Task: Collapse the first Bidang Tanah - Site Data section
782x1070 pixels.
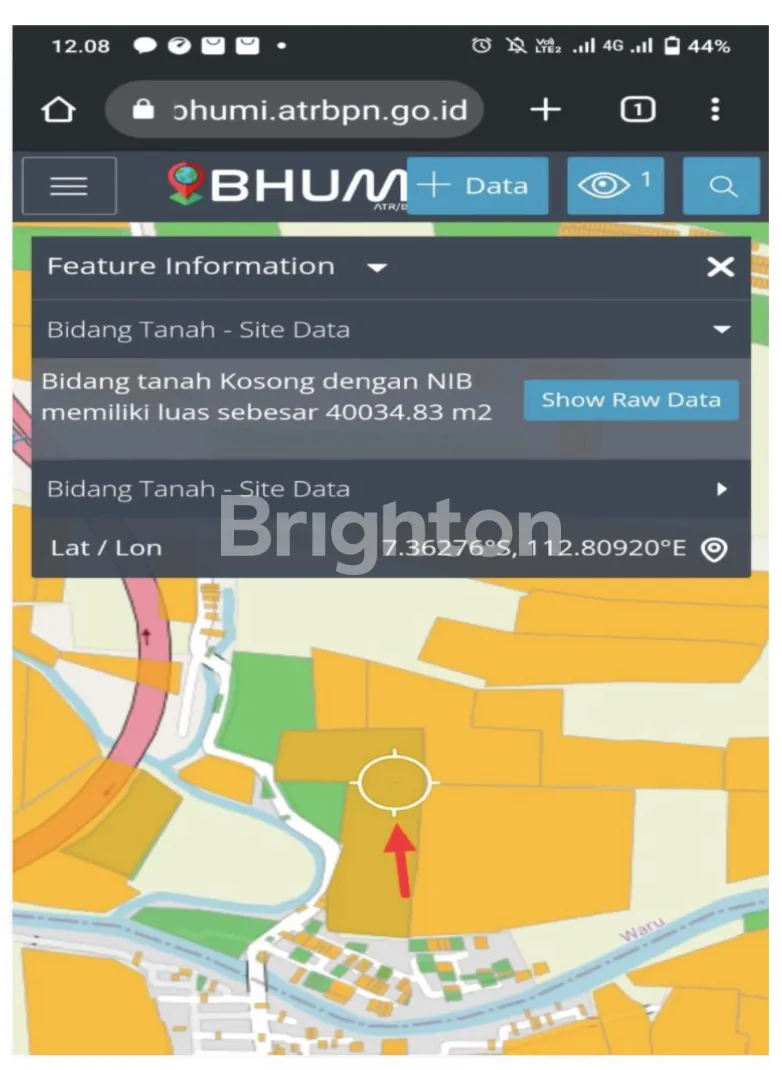Action: tap(721, 330)
